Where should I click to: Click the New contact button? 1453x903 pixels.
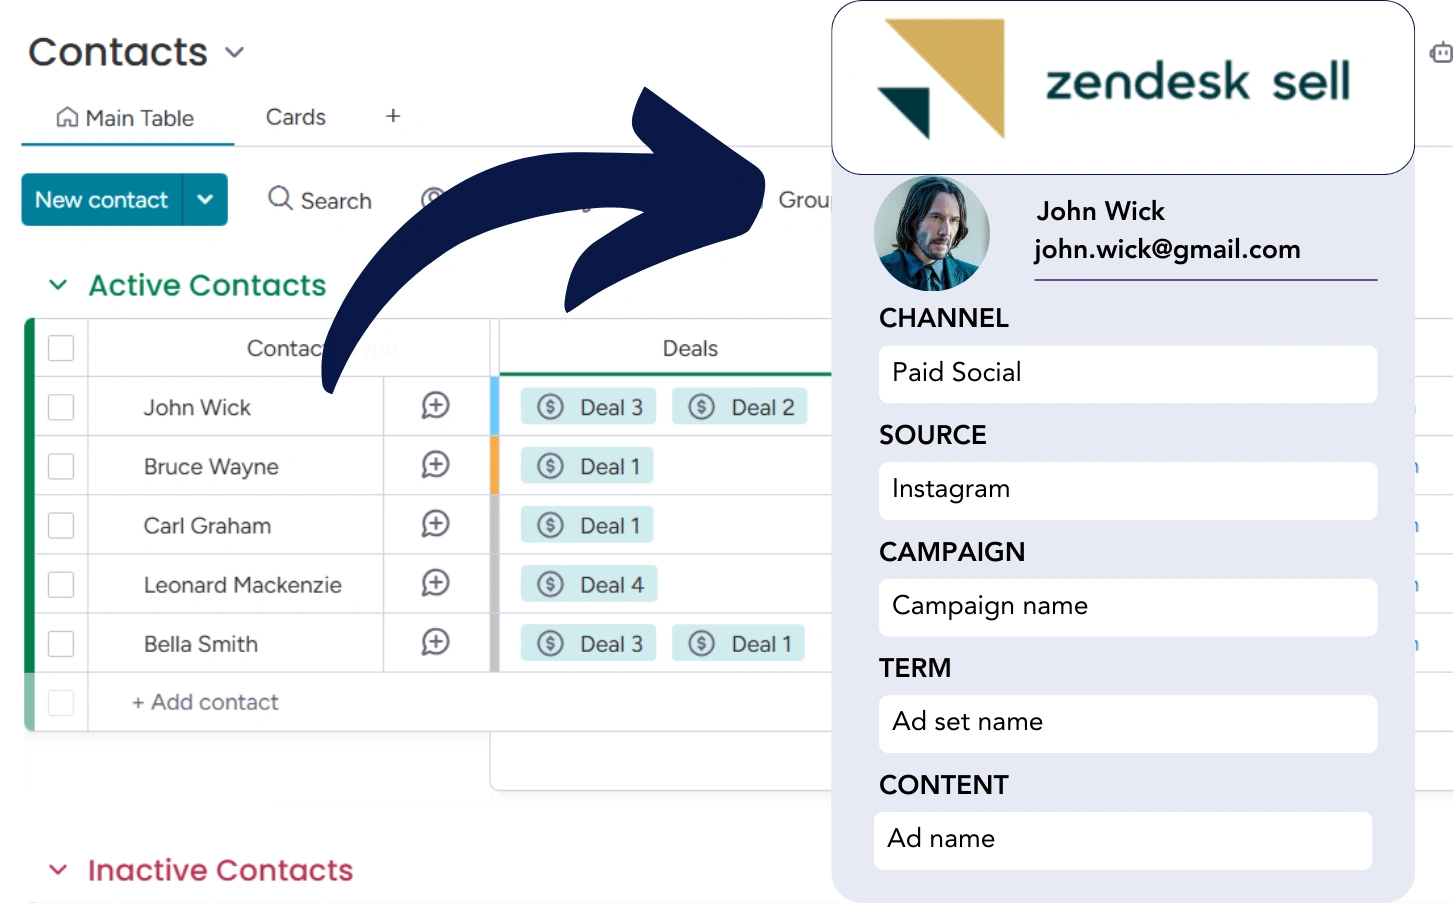[x=102, y=200]
